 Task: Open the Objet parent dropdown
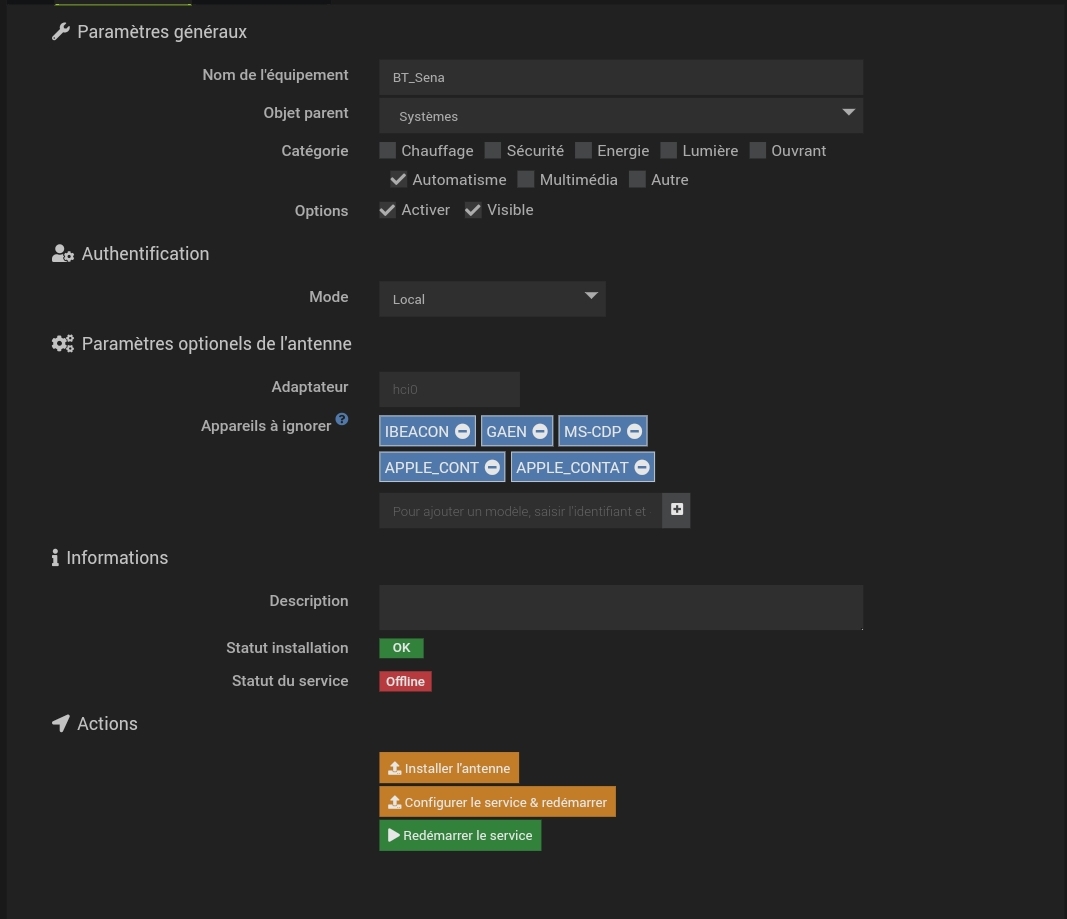[620, 115]
